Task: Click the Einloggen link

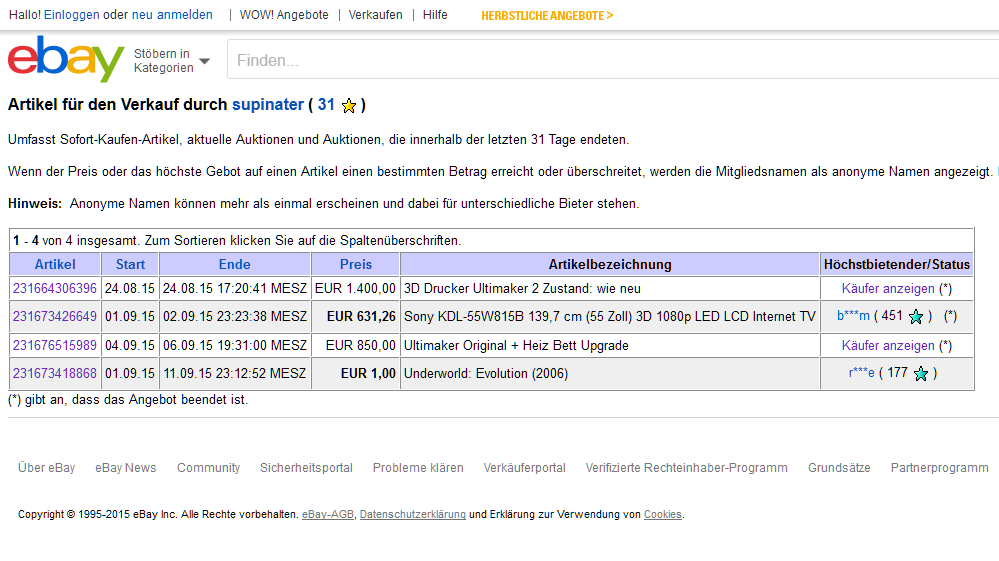Action: point(71,15)
